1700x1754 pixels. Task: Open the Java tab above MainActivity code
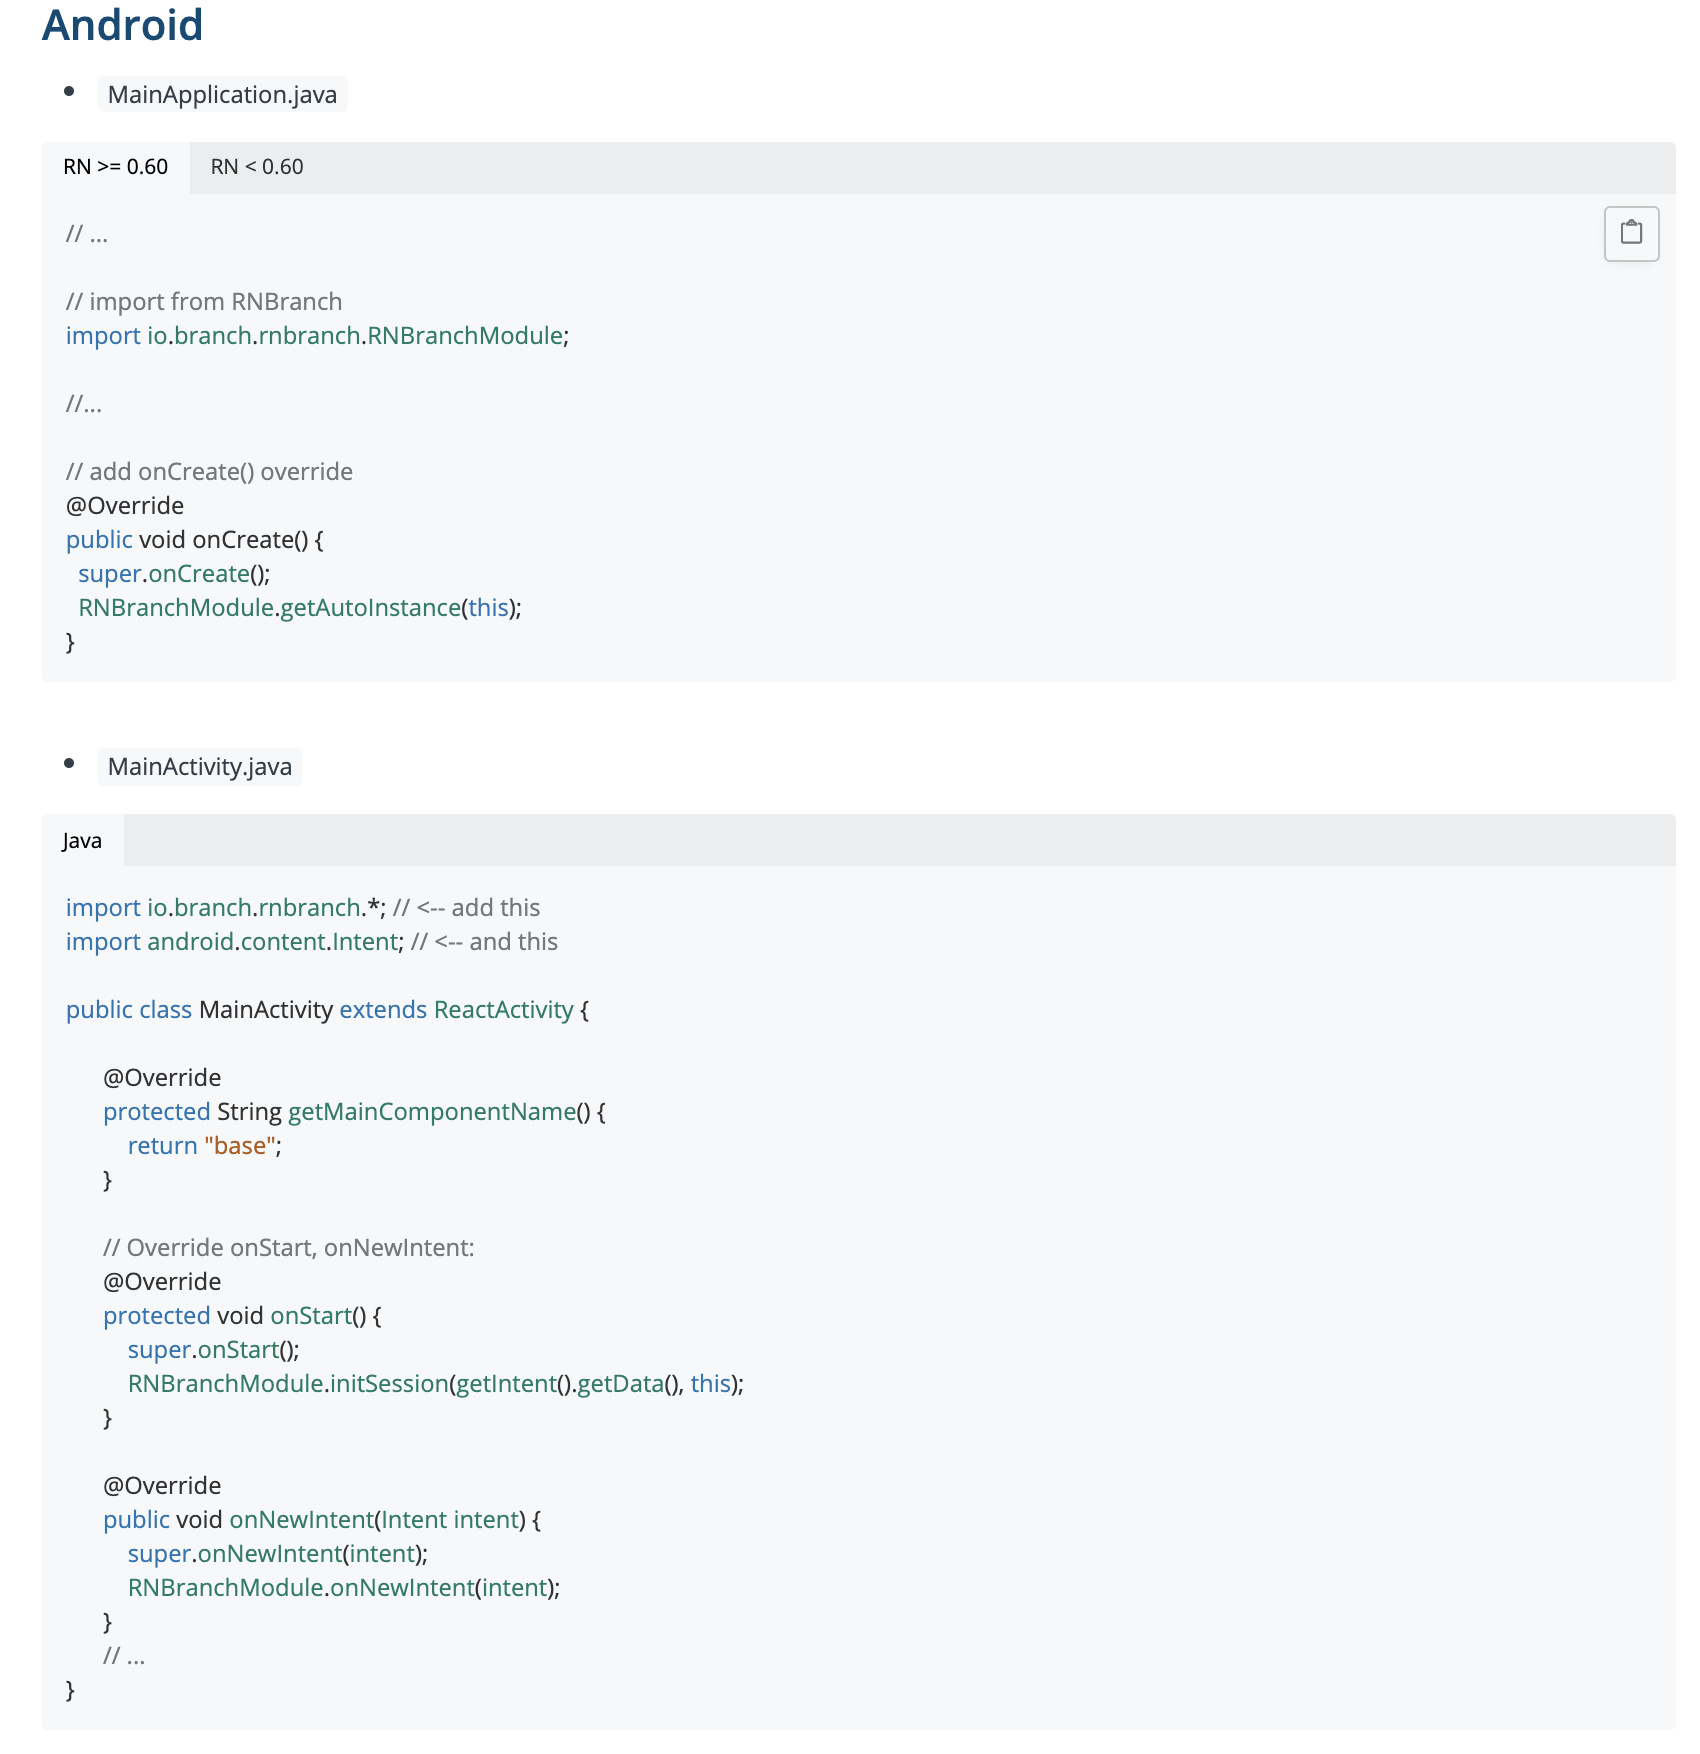[x=82, y=839]
